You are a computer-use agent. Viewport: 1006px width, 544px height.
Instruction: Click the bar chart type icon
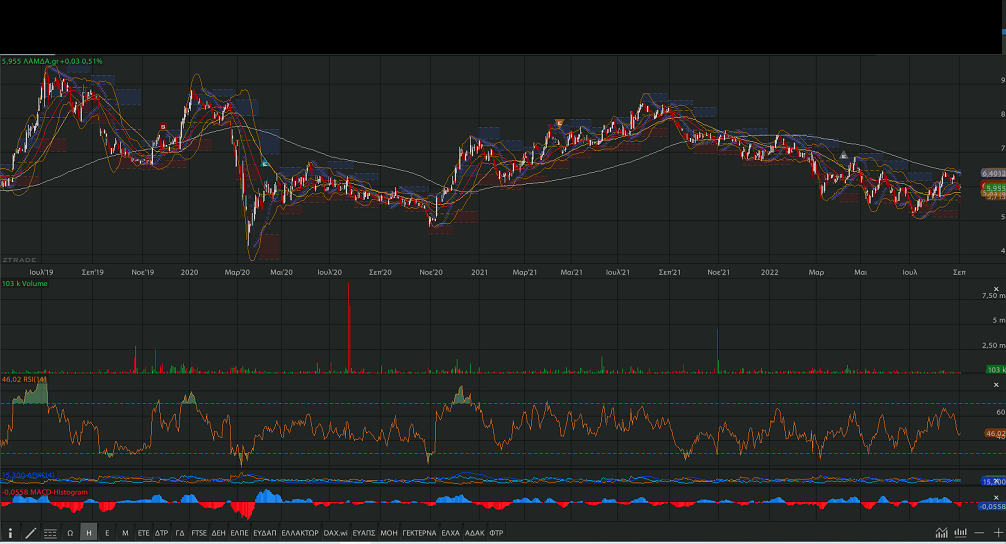(x=960, y=533)
